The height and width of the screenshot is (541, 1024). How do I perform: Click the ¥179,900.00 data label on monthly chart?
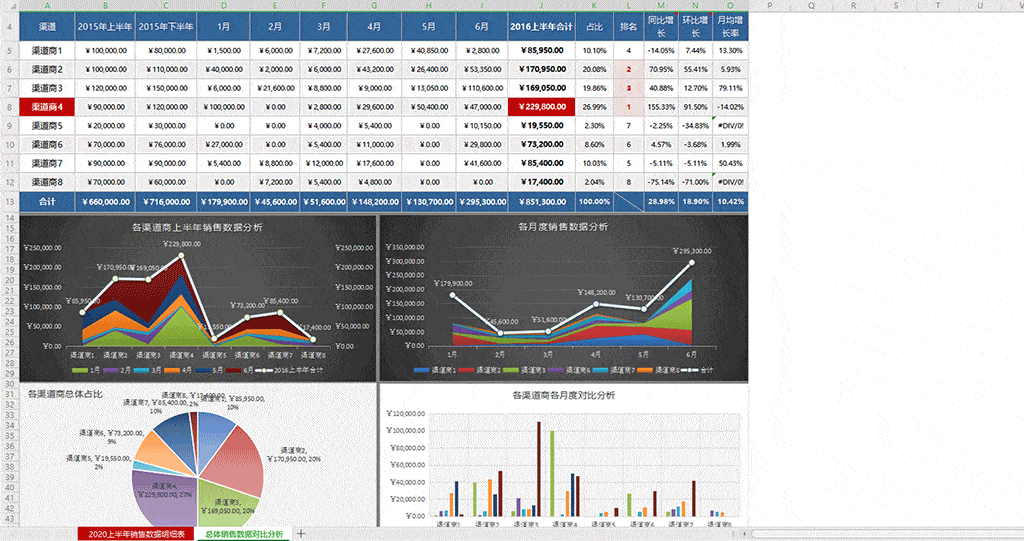(453, 284)
